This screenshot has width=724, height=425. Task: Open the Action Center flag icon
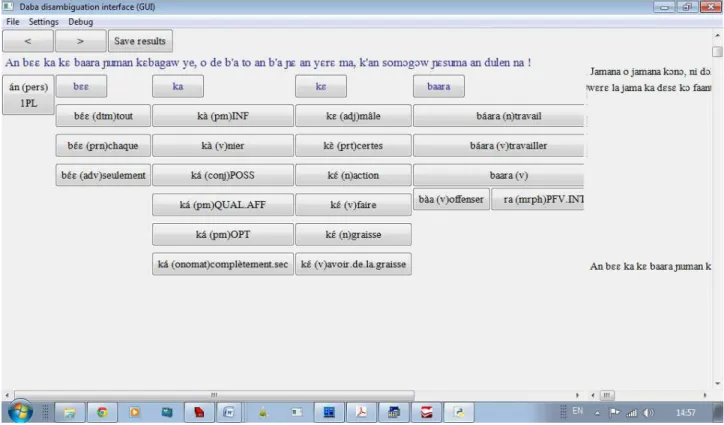[615, 413]
